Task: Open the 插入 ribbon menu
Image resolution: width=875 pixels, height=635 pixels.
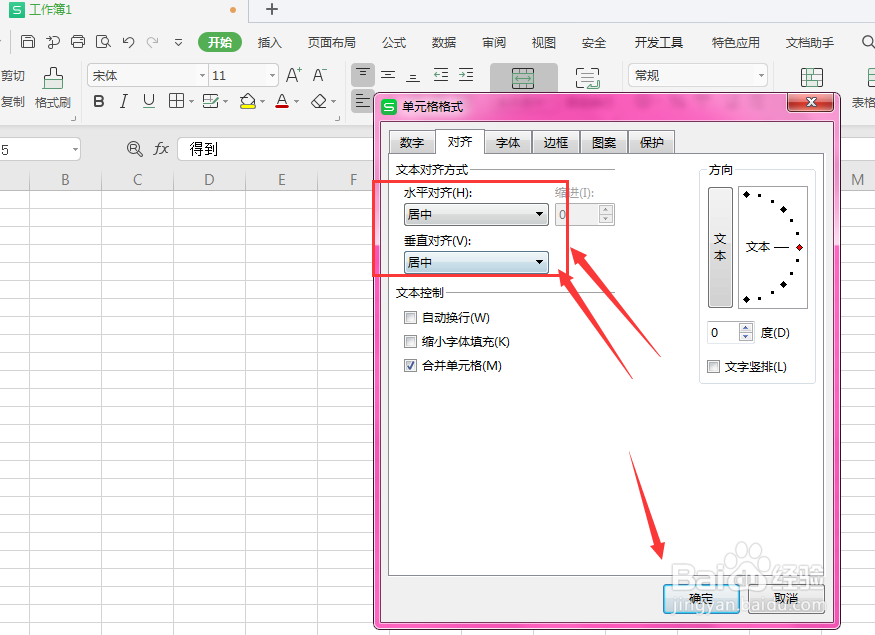Action: (272, 42)
